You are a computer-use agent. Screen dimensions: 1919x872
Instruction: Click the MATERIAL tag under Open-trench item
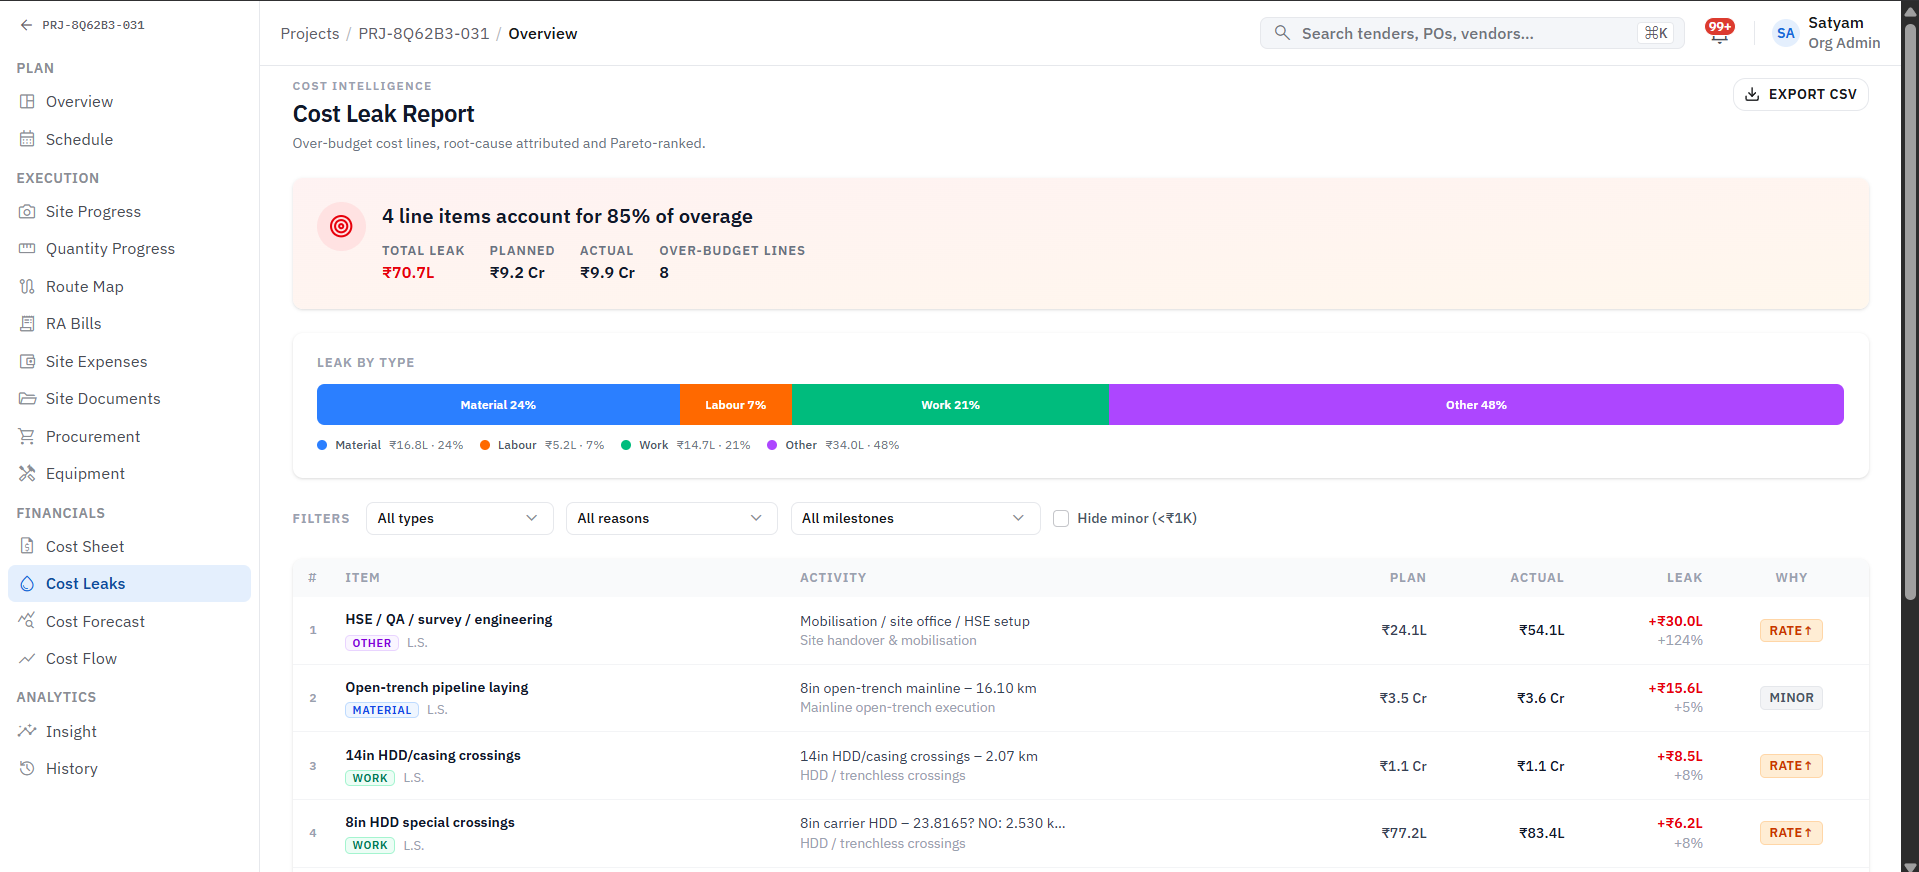[x=382, y=710]
